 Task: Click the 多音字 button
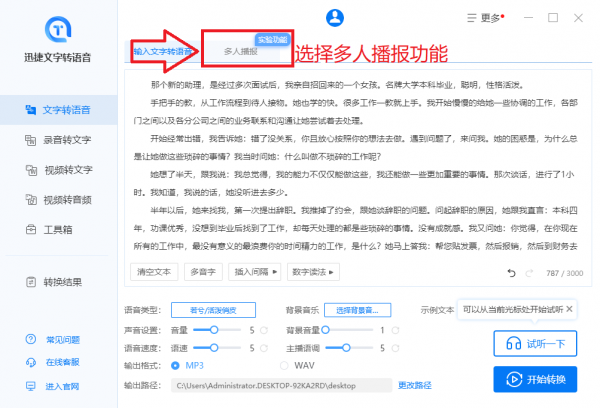point(203,272)
